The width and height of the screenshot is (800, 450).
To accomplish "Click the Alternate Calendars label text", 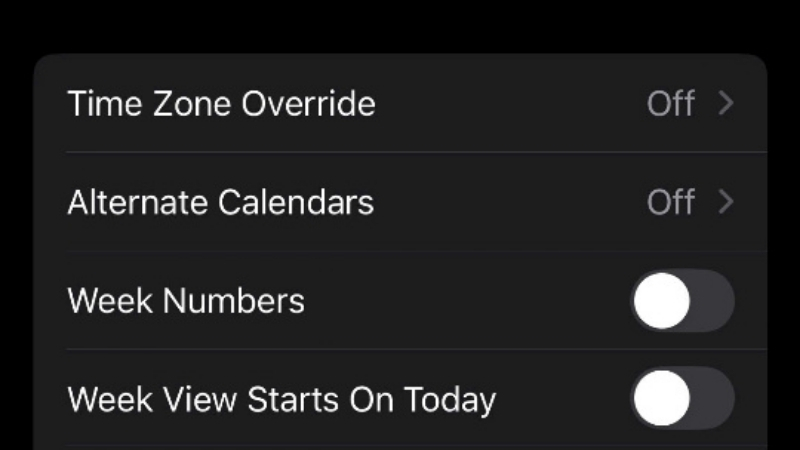I will pyautogui.click(x=221, y=202).
